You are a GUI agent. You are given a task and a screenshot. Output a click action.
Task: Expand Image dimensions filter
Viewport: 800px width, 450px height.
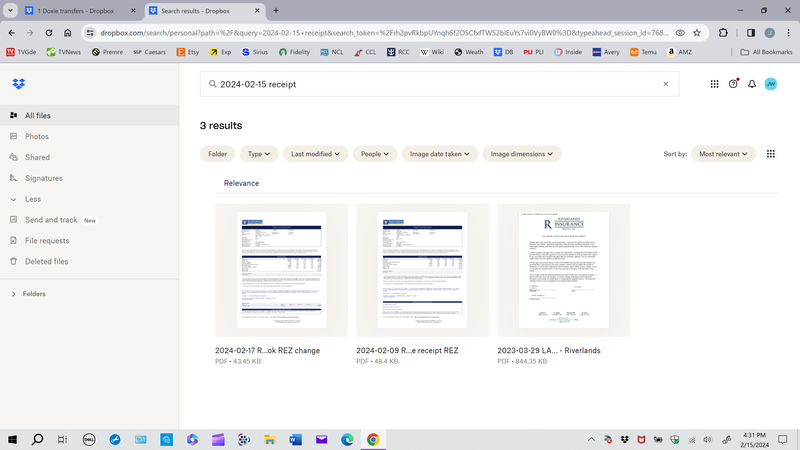[x=522, y=154]
